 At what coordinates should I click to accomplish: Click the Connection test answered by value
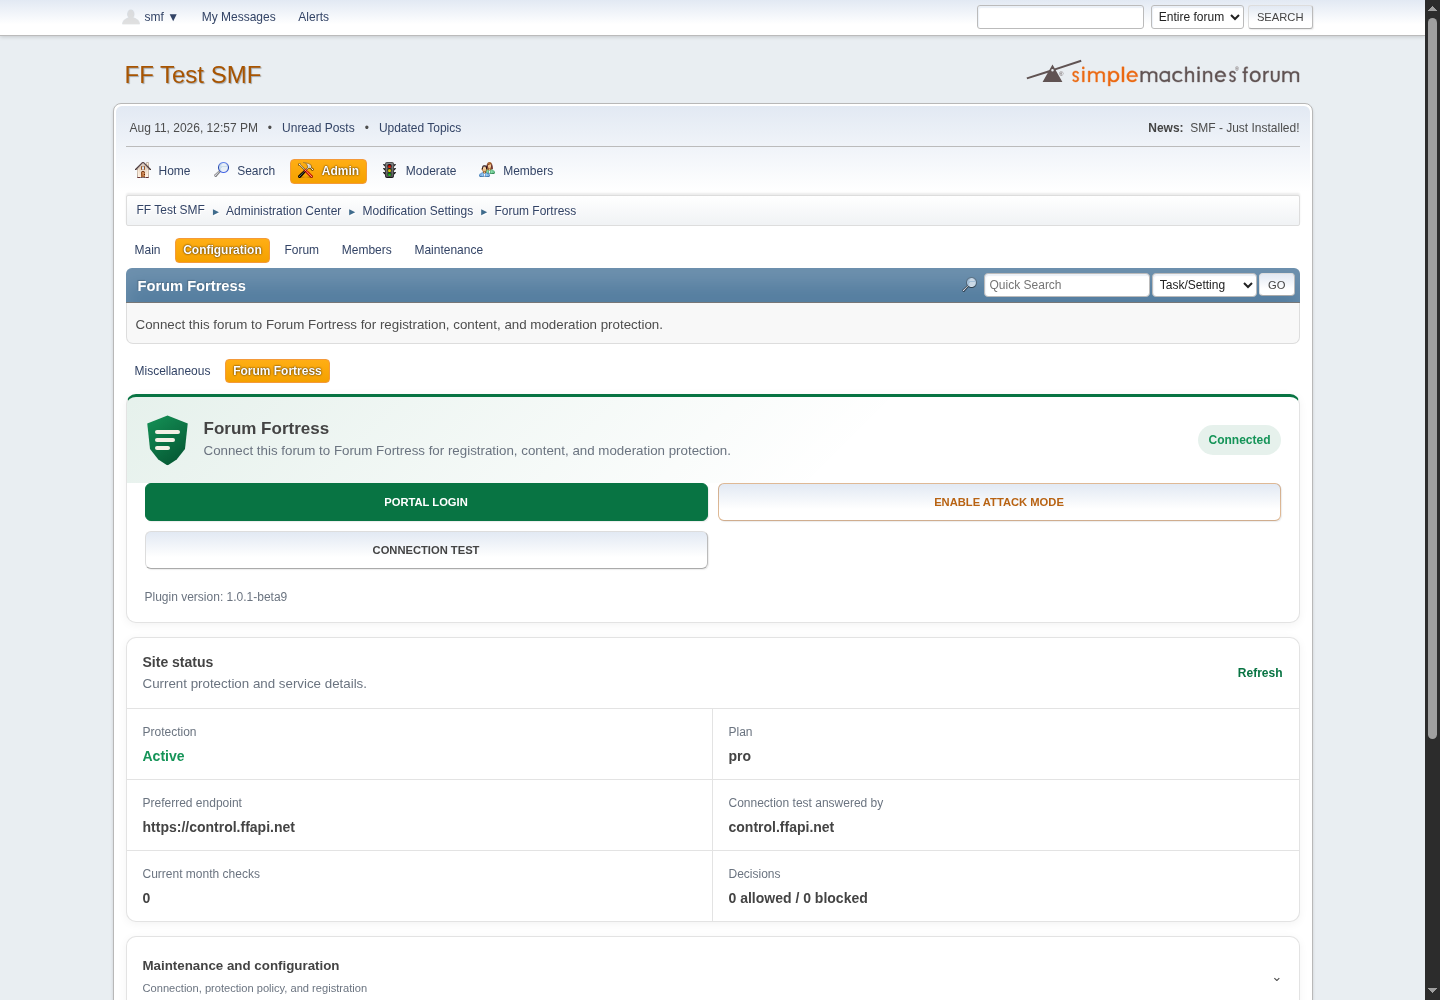(x=781, y=827)
